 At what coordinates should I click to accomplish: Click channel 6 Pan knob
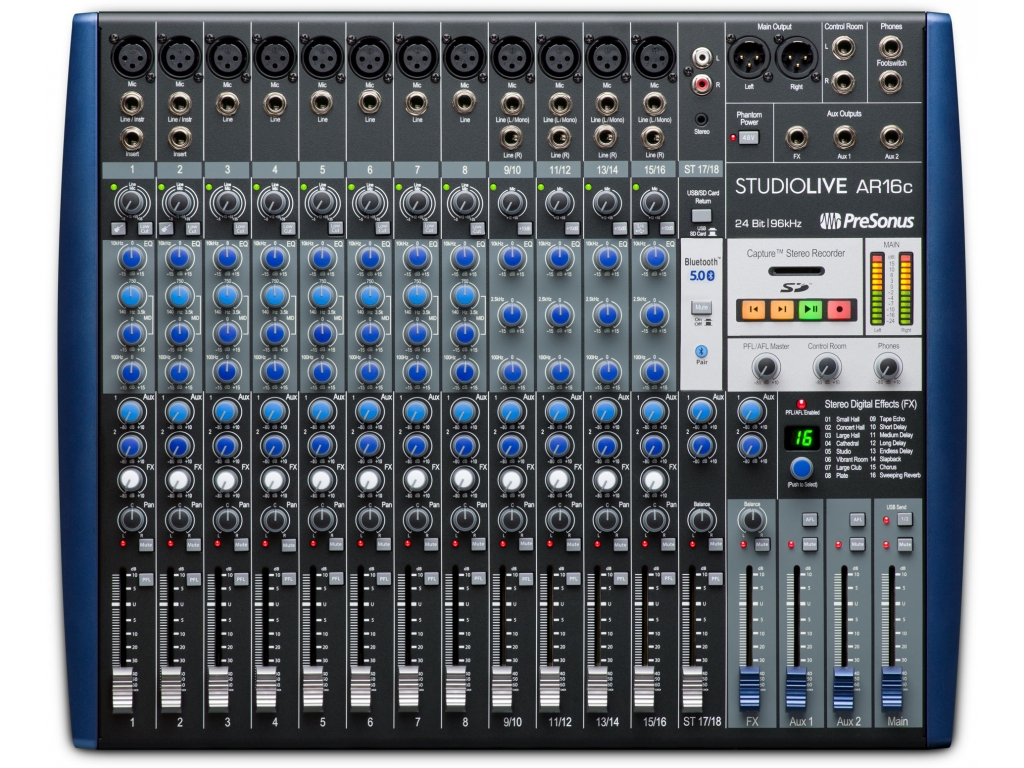click(370, 520)
